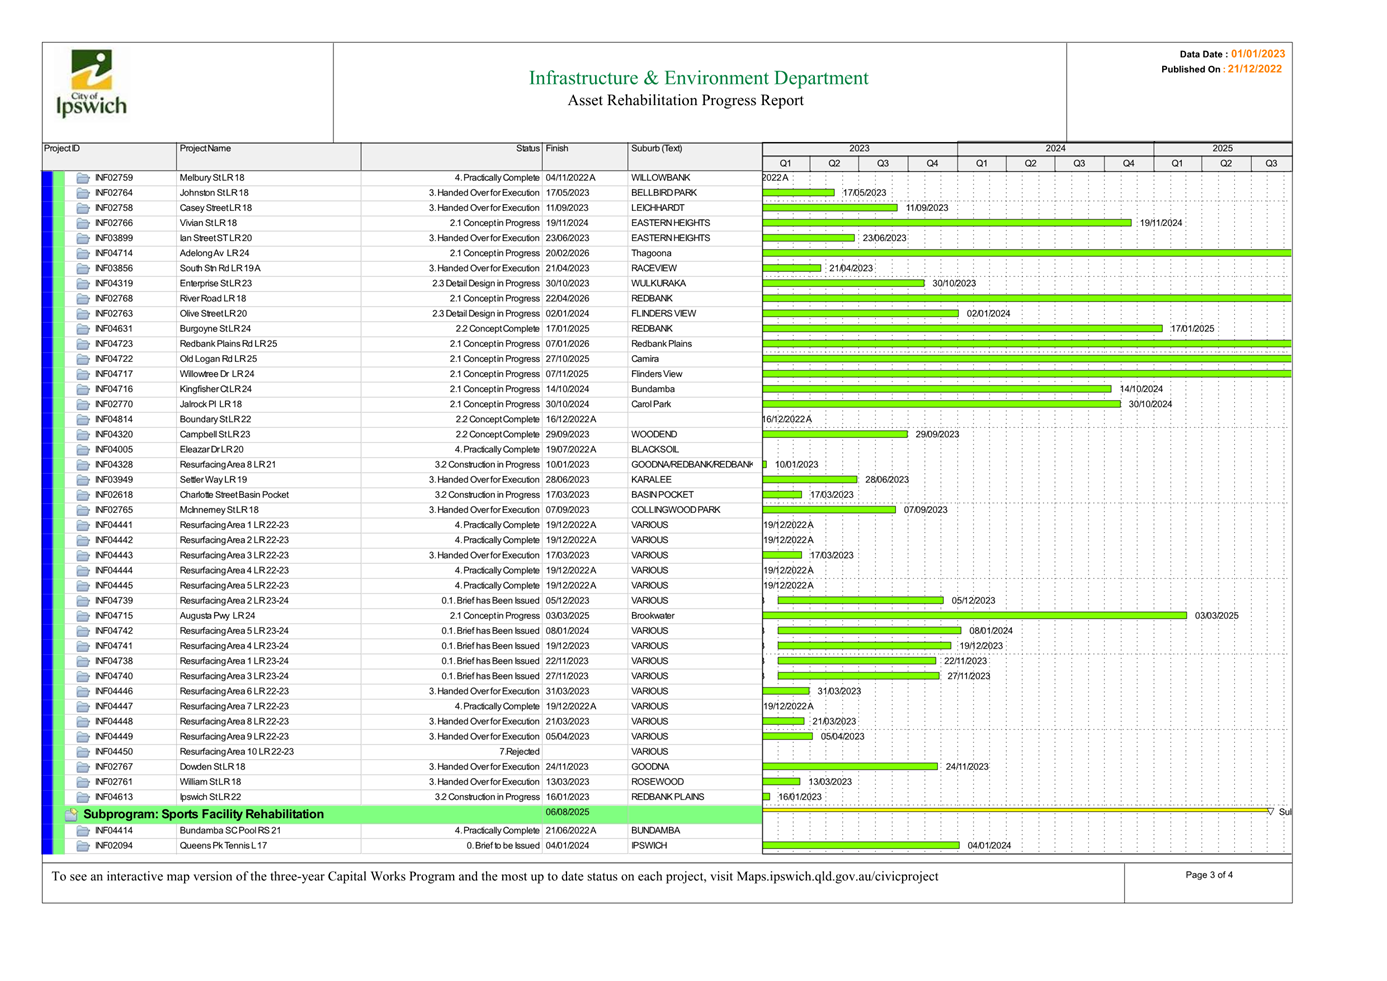Click the folder icon beside INF02094
The width and height of the screenshot is (1387, 981).
[83, 845]
